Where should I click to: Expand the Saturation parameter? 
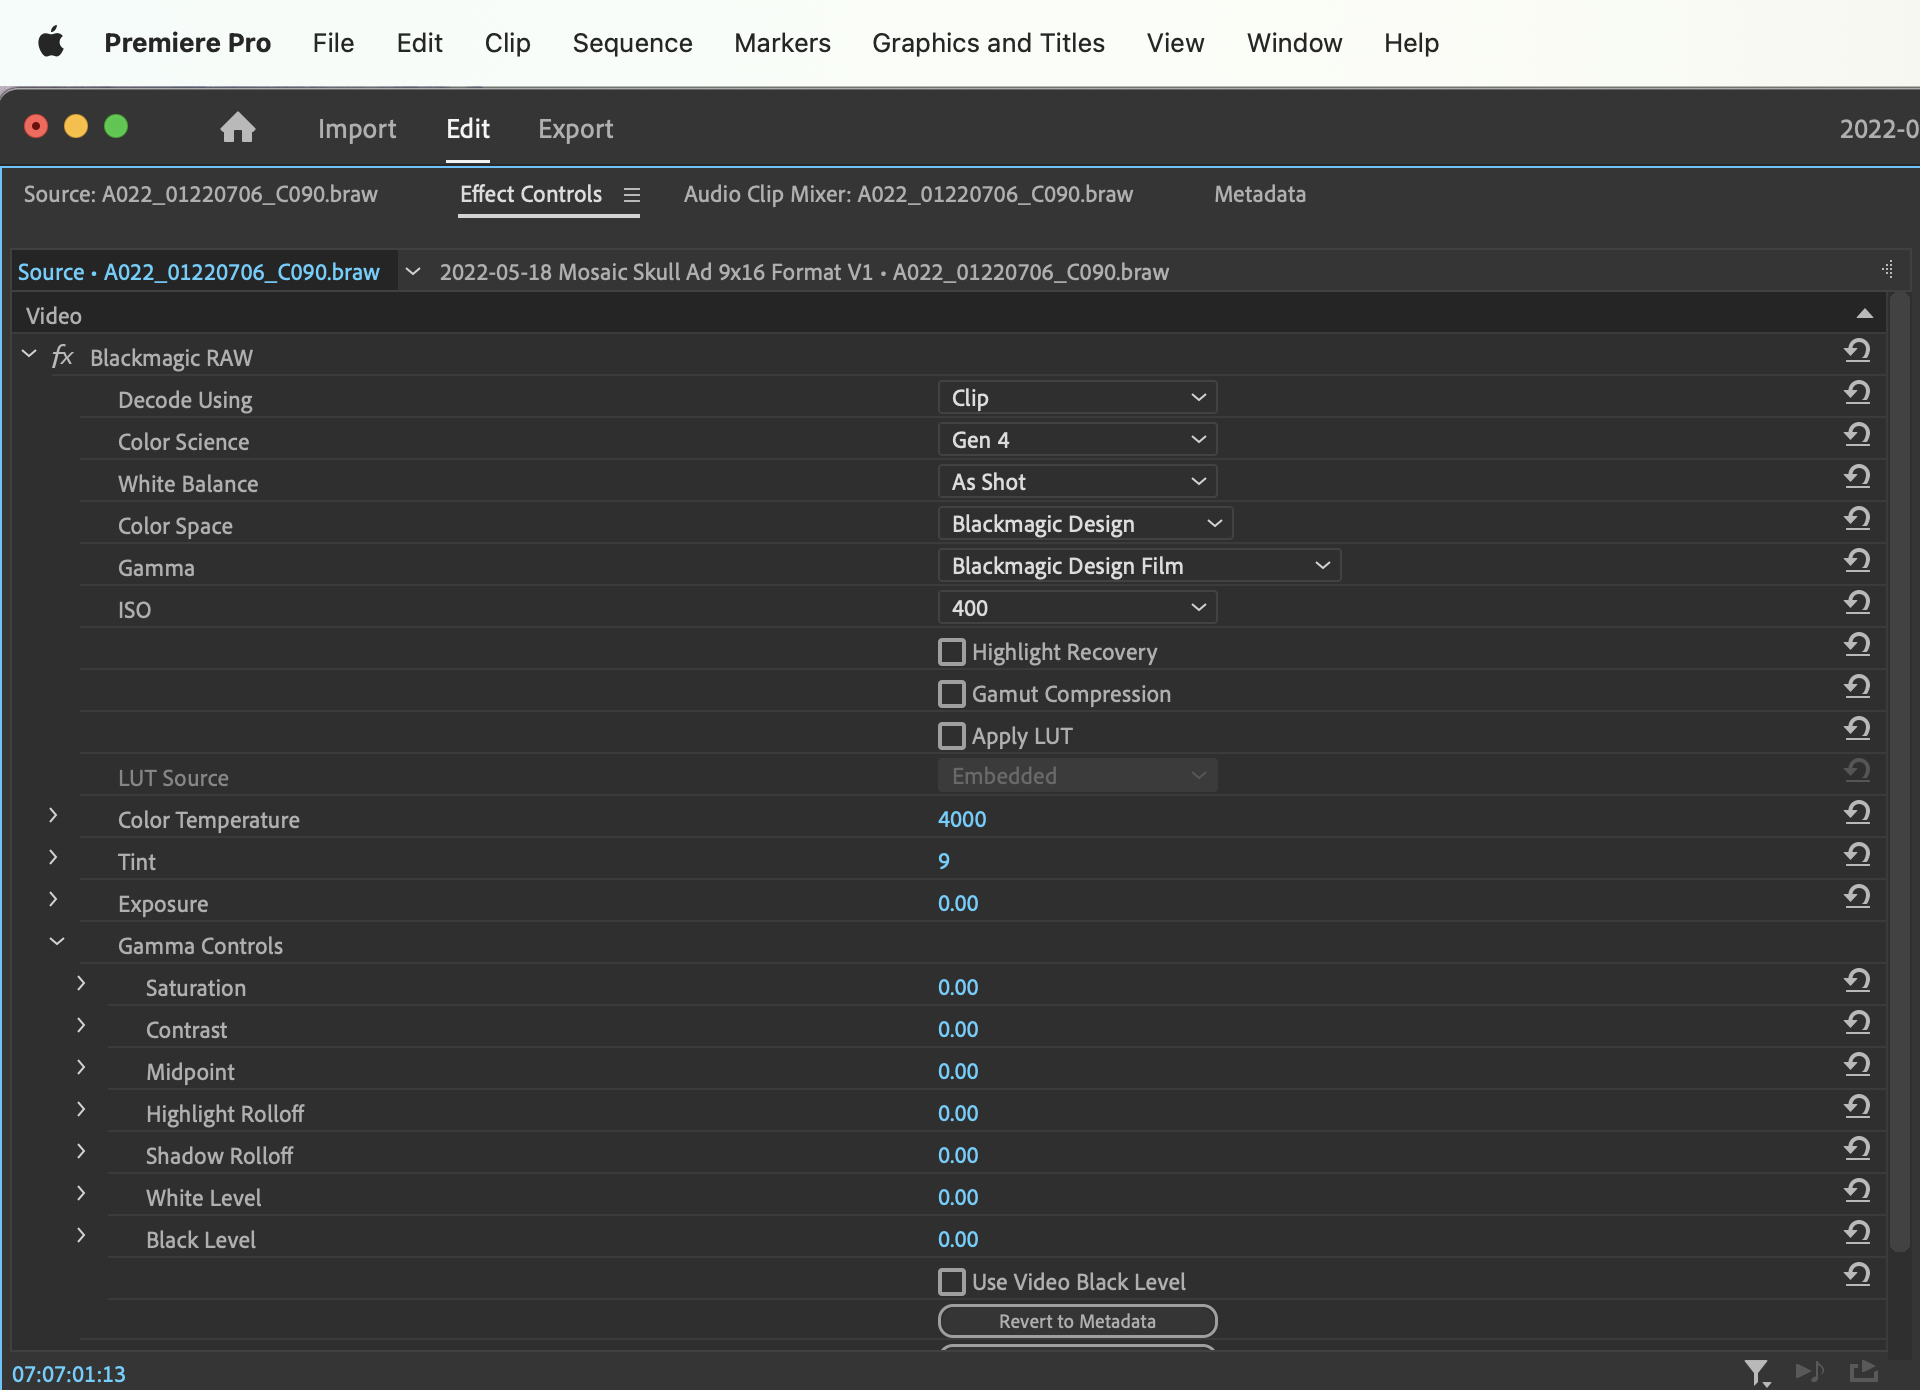pos(81,983)
